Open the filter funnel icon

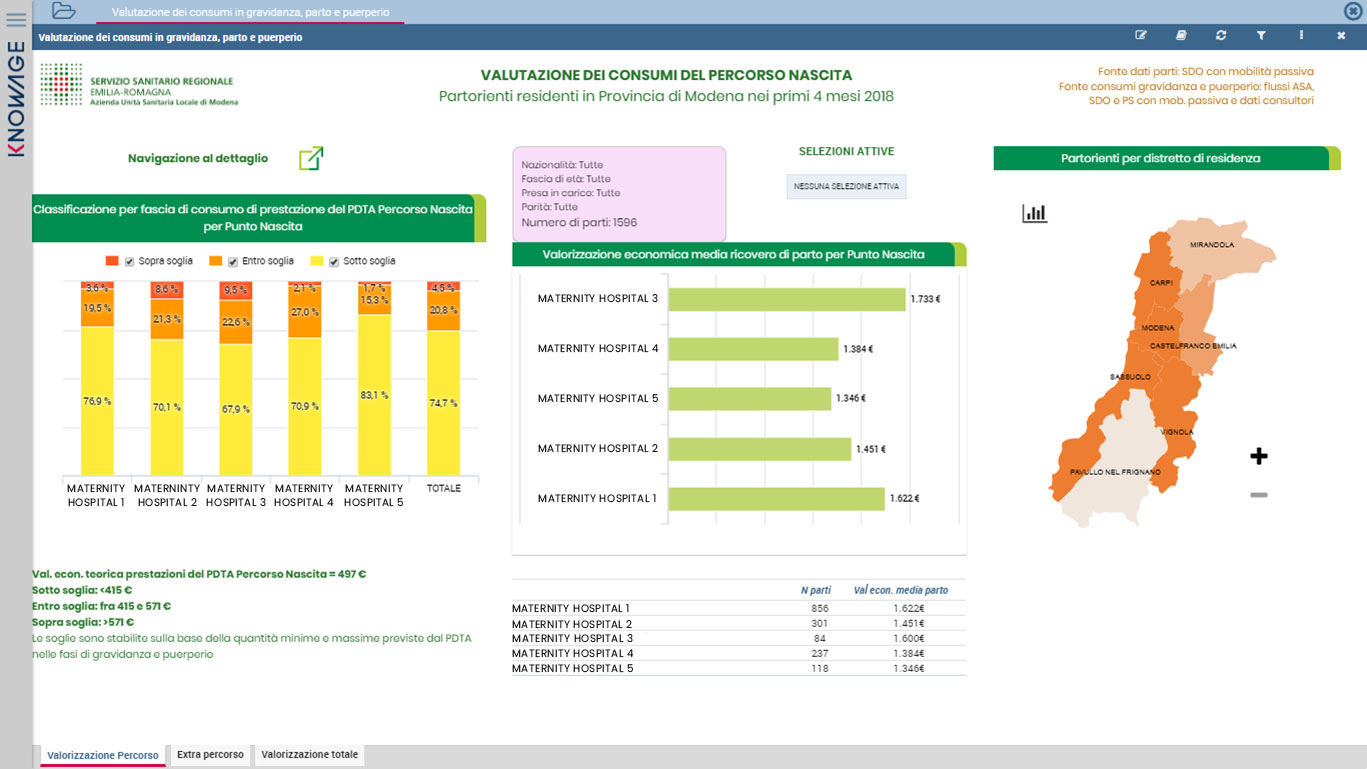(1261, 36)
